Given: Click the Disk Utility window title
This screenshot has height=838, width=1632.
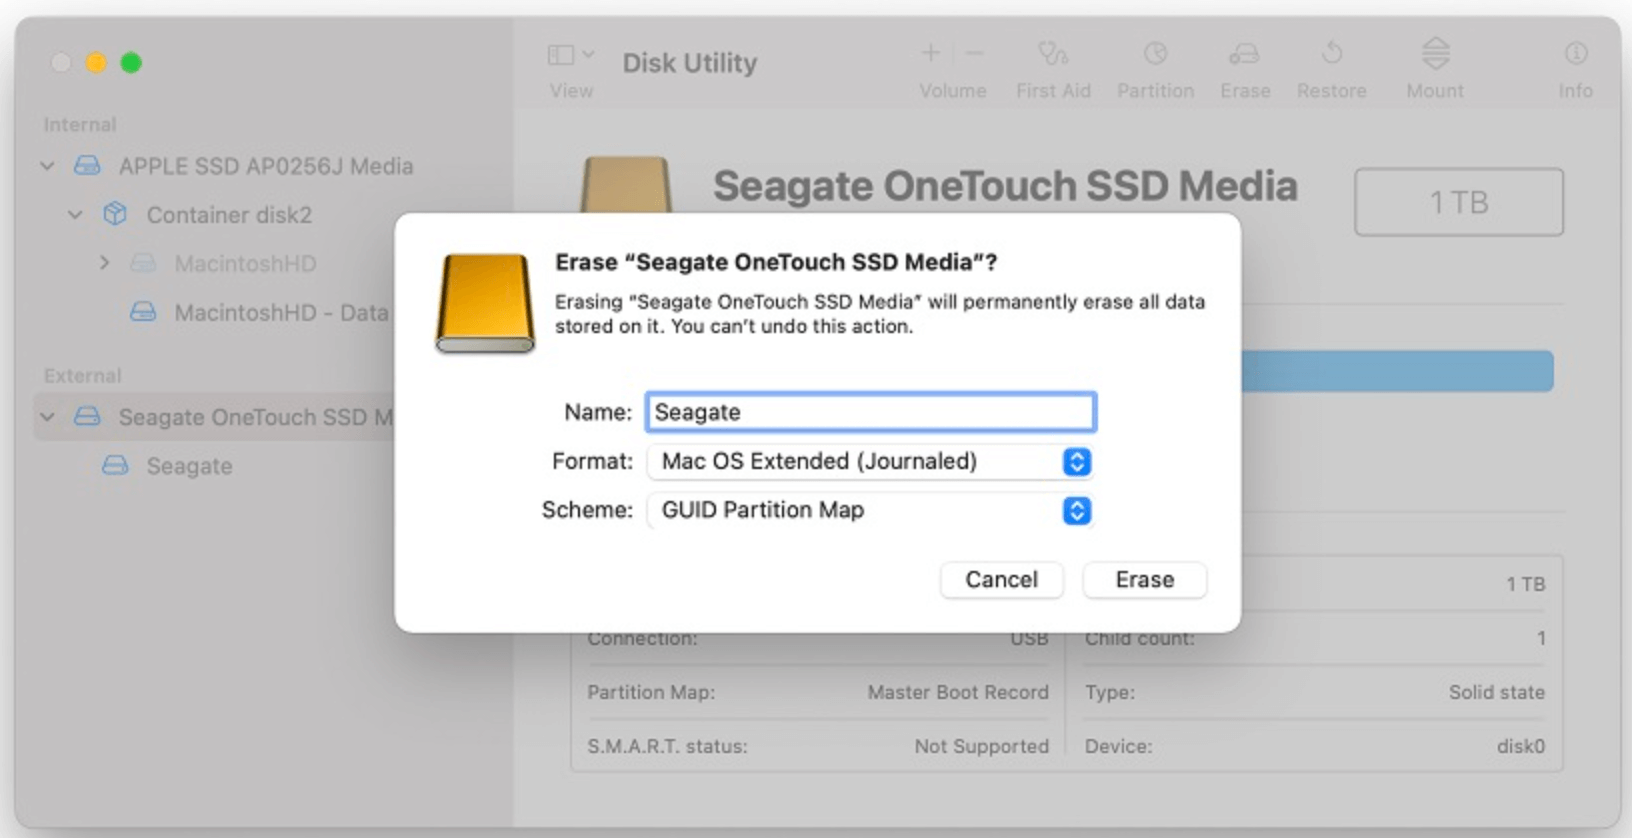Looking at the screenshot, I should coord(690,63).
